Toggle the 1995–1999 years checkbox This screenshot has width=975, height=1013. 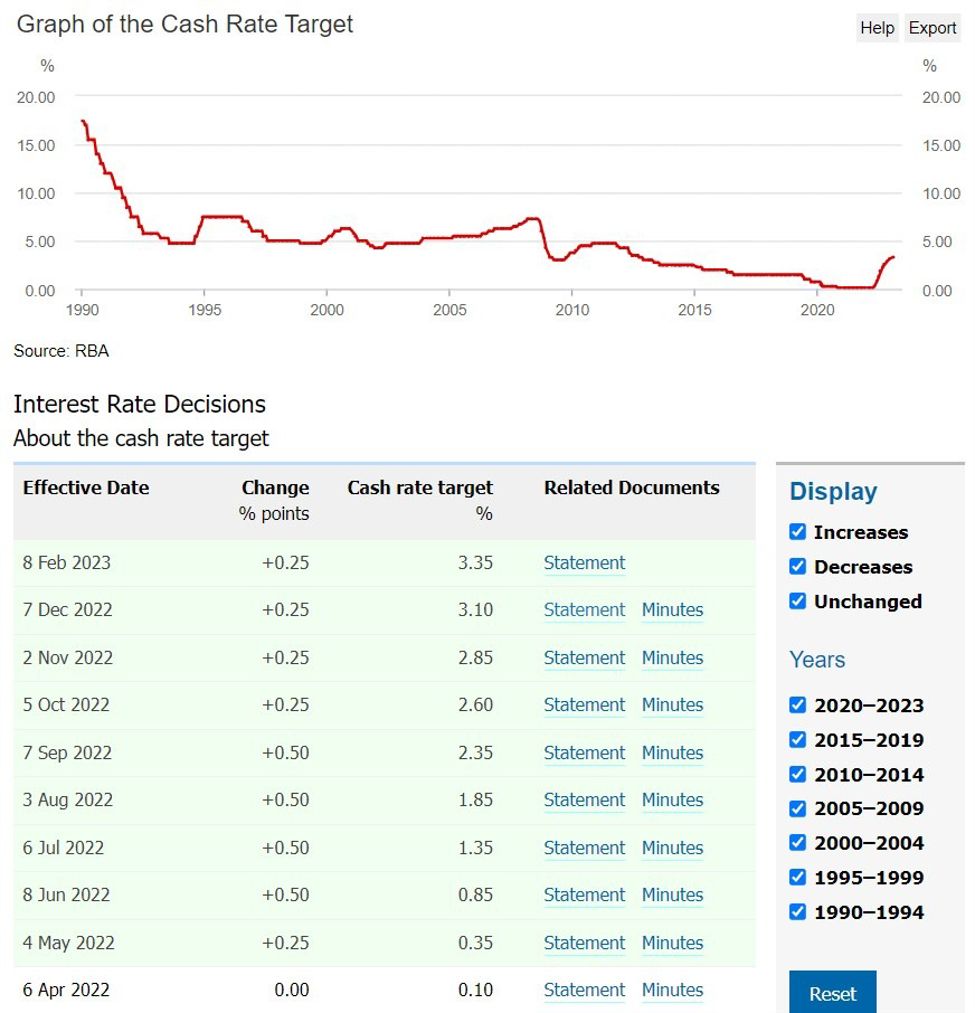pyautogui.click(x=797, y=877)
